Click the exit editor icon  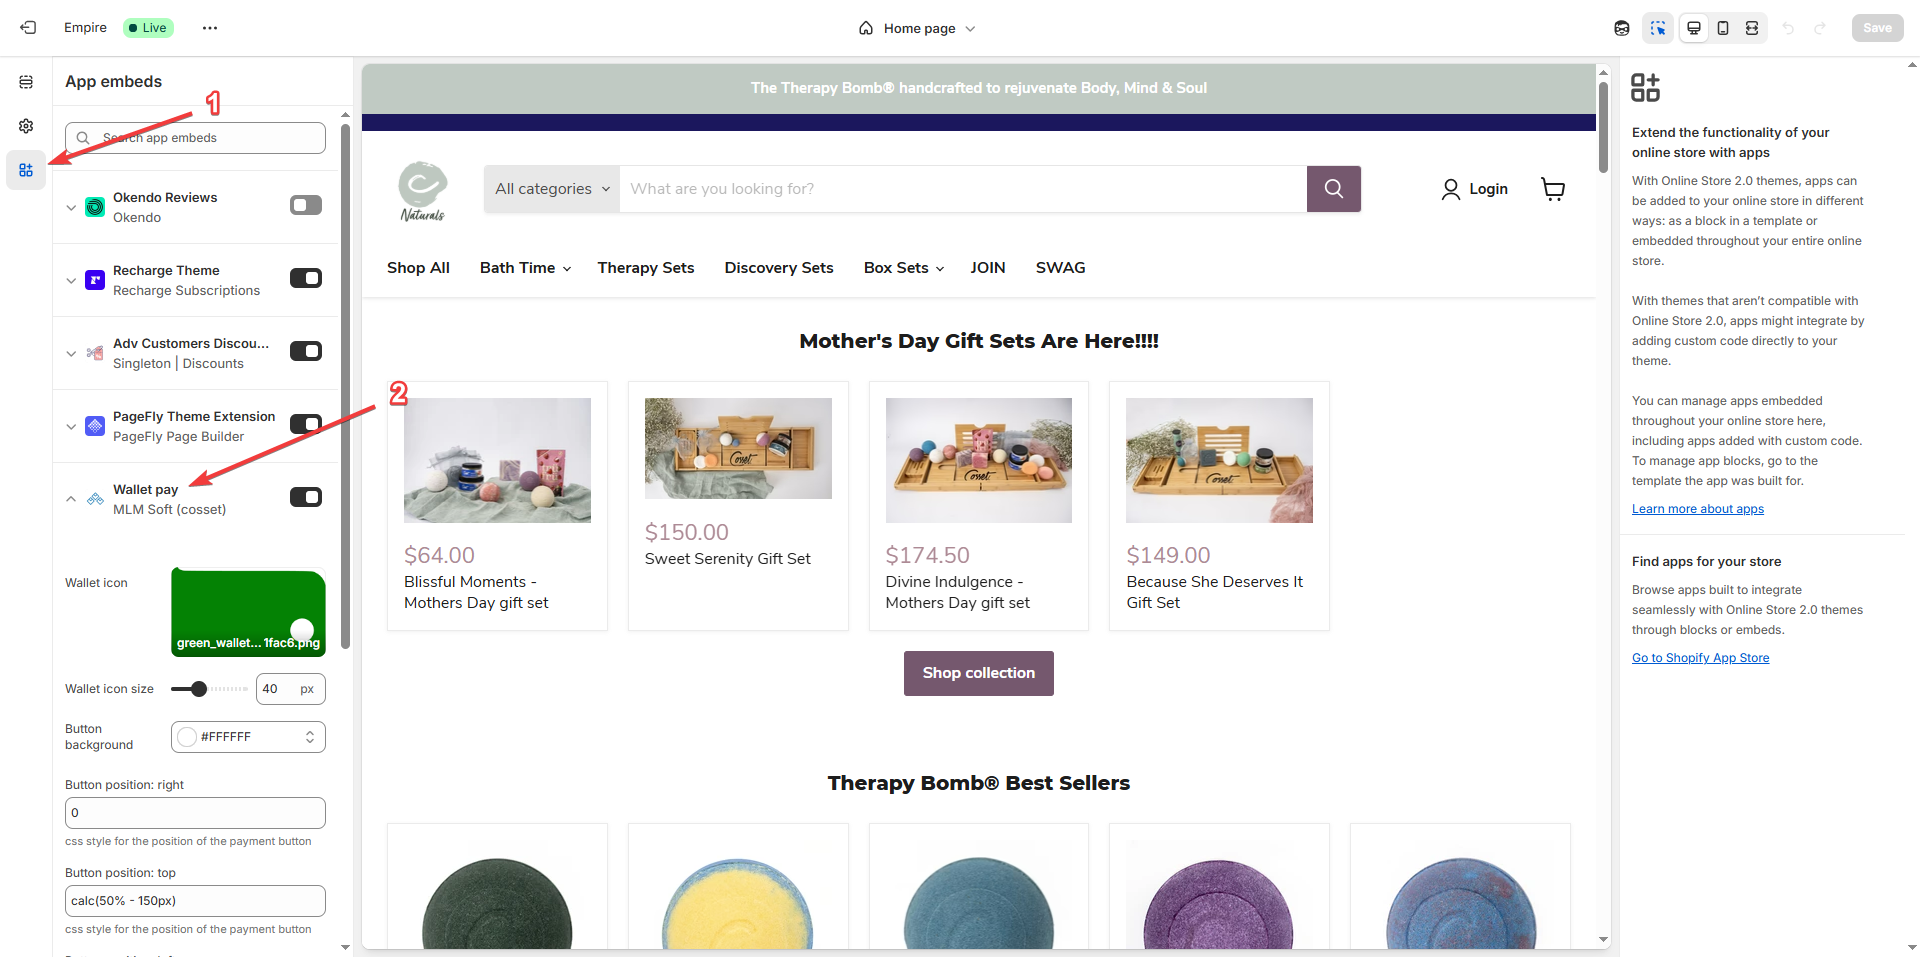(x=28, y=28)
